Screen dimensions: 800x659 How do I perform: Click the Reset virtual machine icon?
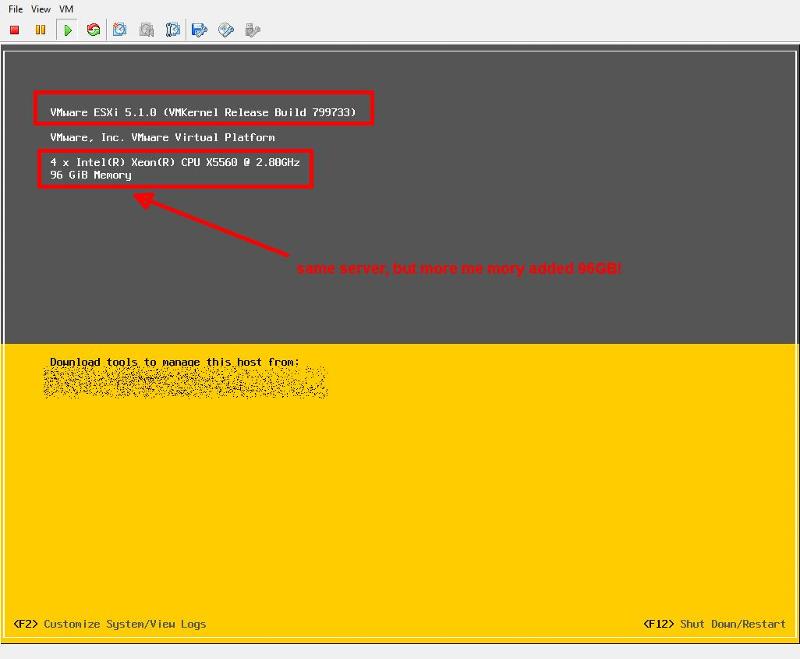click(93, 30)
